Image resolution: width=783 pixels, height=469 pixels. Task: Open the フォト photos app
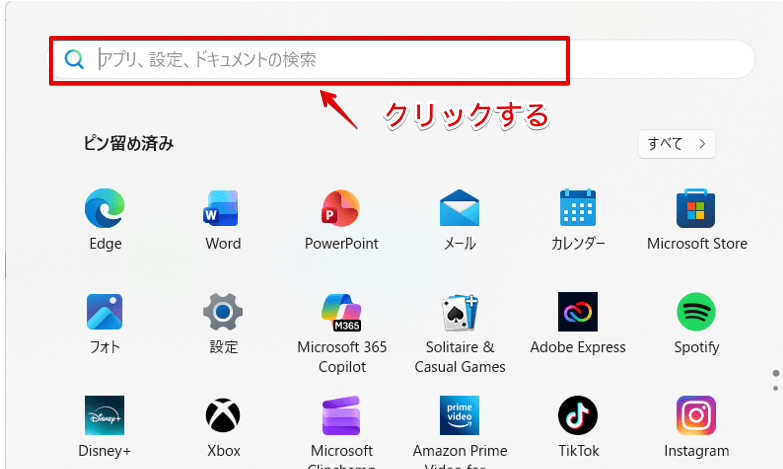click(x=105, y=322)
